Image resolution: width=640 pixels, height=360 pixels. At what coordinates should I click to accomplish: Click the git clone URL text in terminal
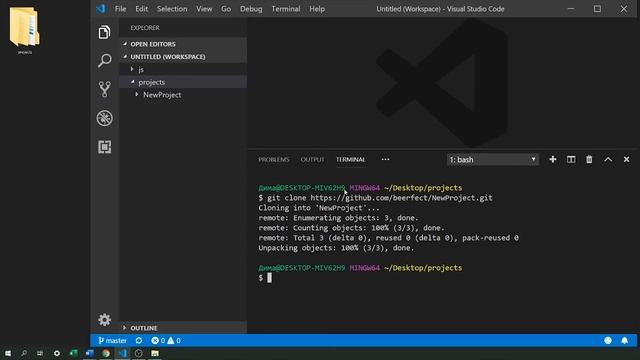tap(401, 198)
